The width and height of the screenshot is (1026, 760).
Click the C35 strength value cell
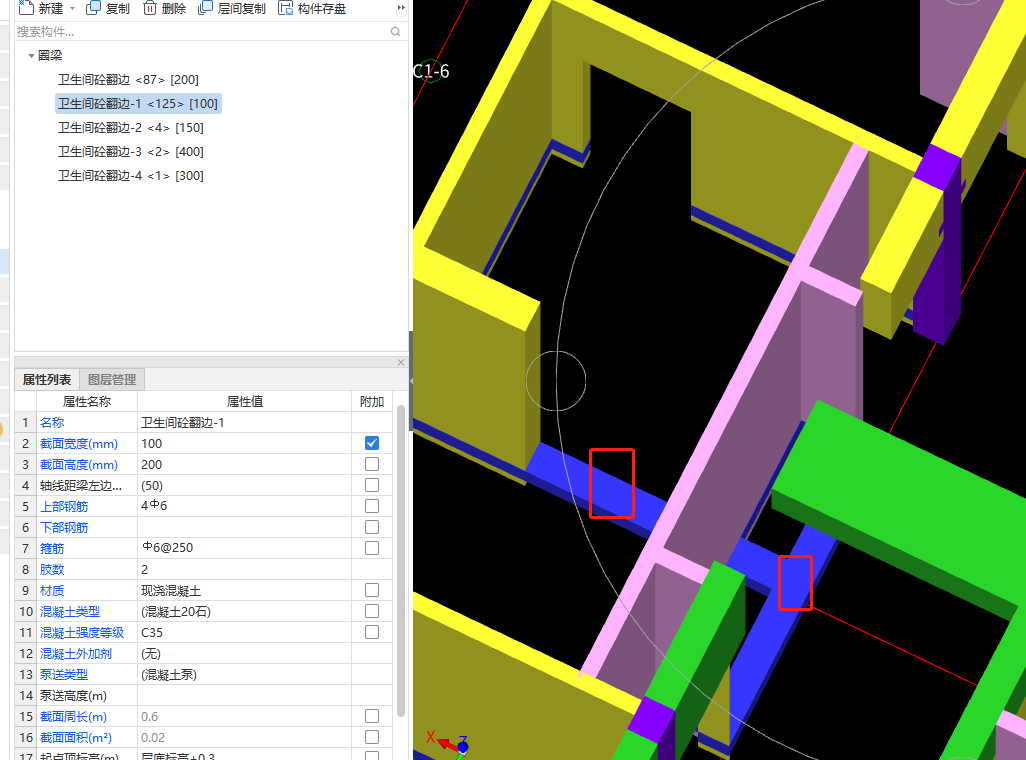pyautogui.click(x=245, y=632)
